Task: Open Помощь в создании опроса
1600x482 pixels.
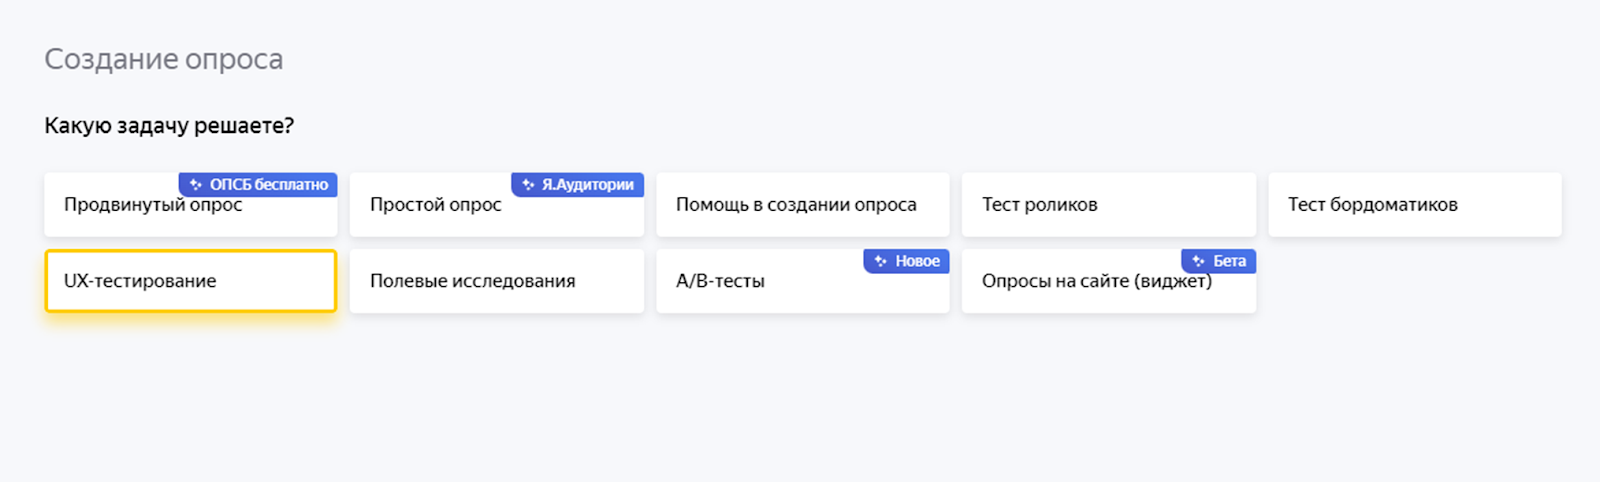Action: 802,205
